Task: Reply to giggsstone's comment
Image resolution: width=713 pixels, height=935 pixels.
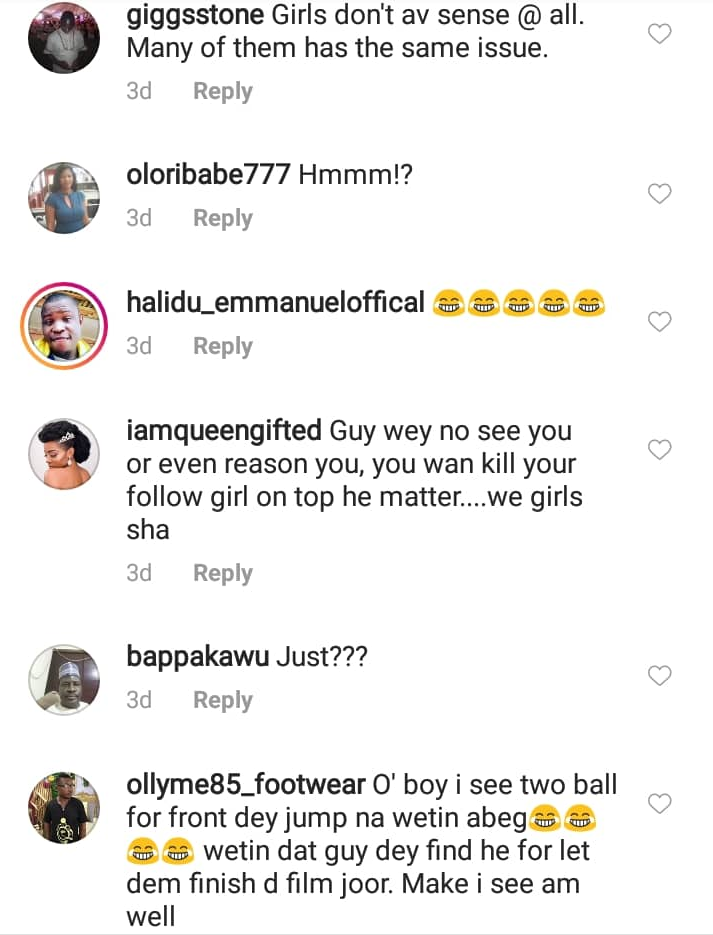Action: (x=222, y=91)
